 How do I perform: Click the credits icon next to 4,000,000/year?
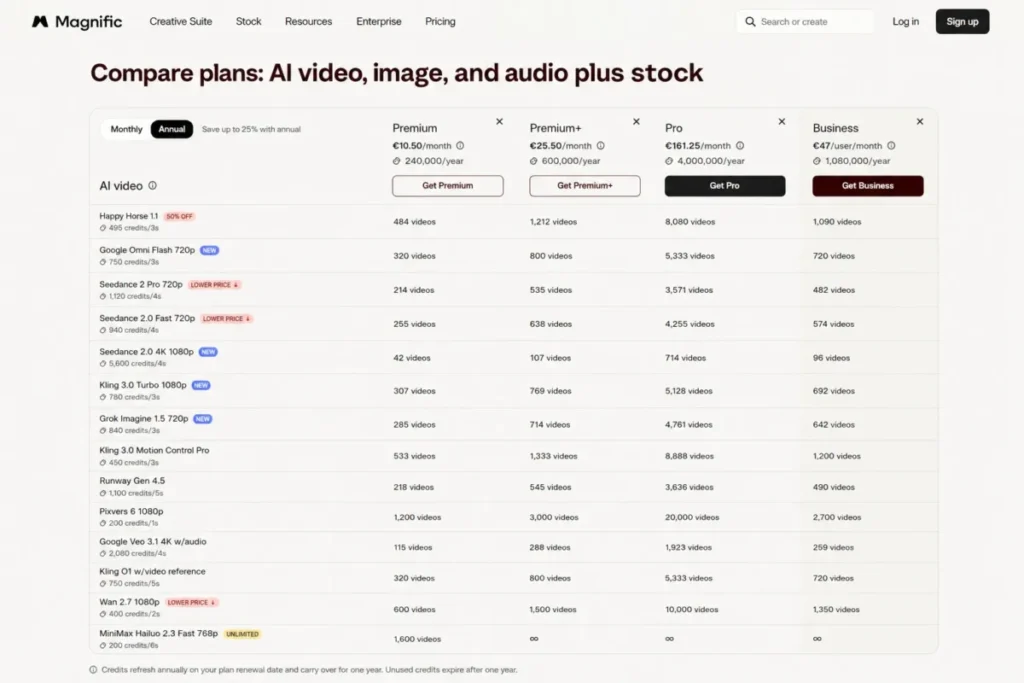(x=669, y=161)
